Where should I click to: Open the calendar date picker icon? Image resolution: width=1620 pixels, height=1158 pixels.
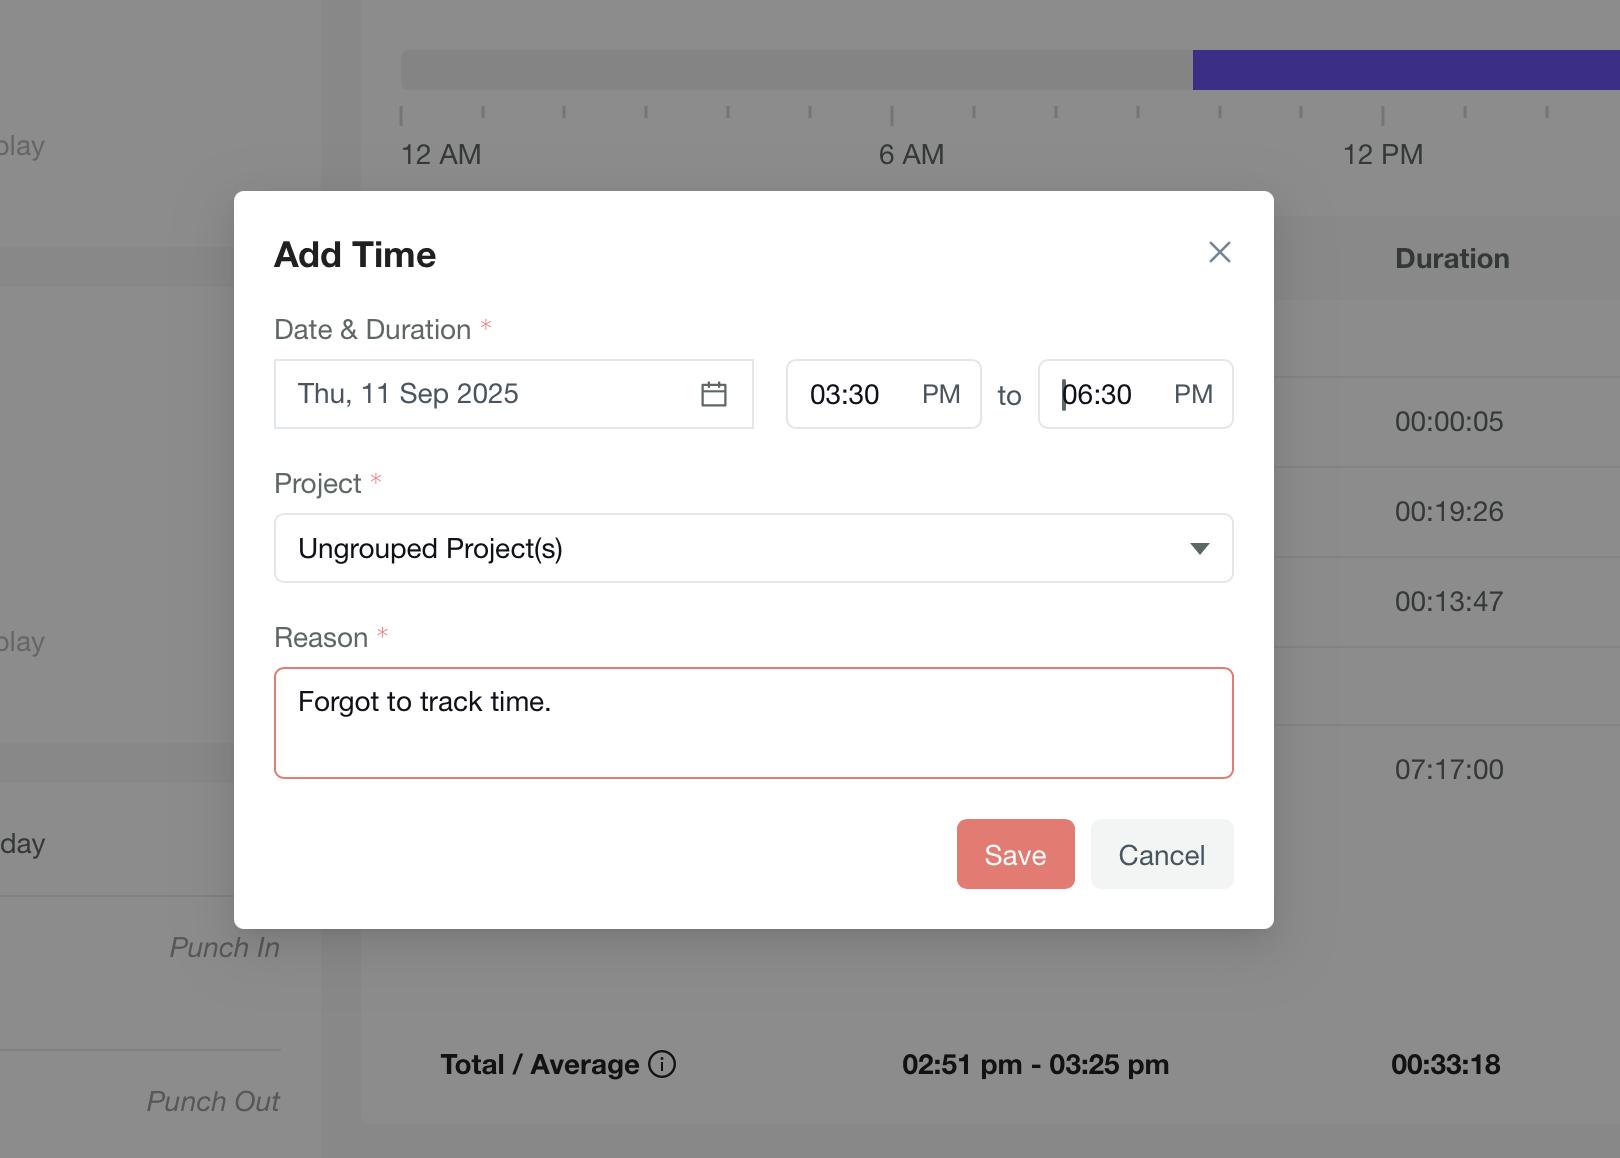713,394
